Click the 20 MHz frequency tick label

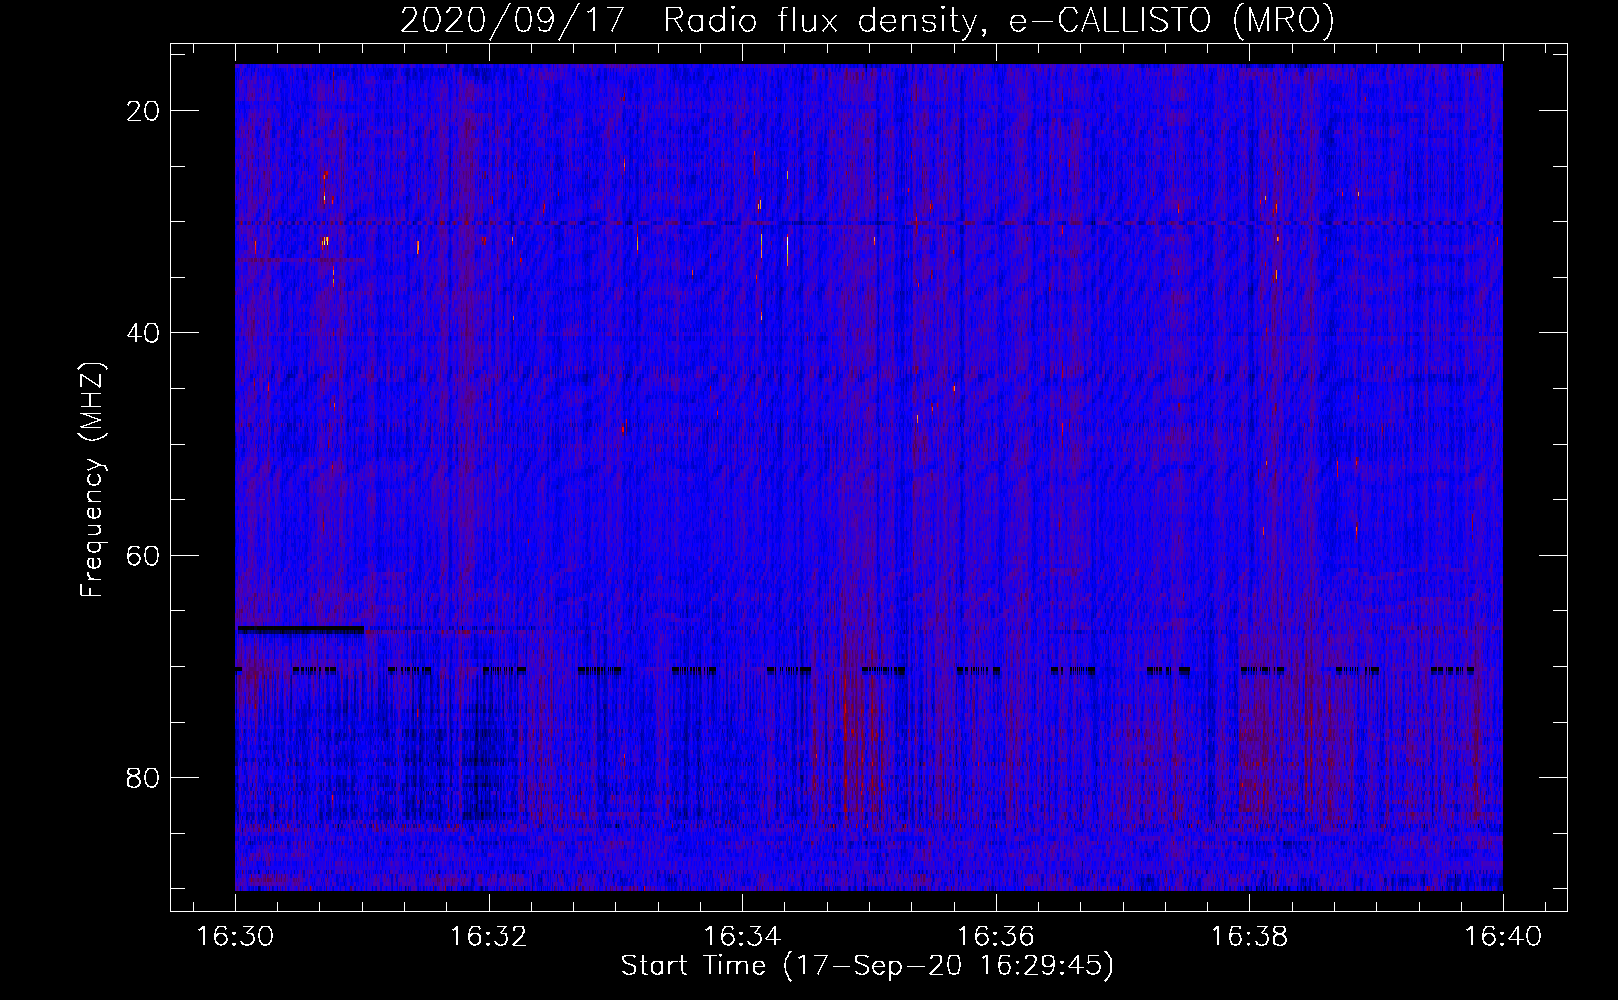coord(144,111)
